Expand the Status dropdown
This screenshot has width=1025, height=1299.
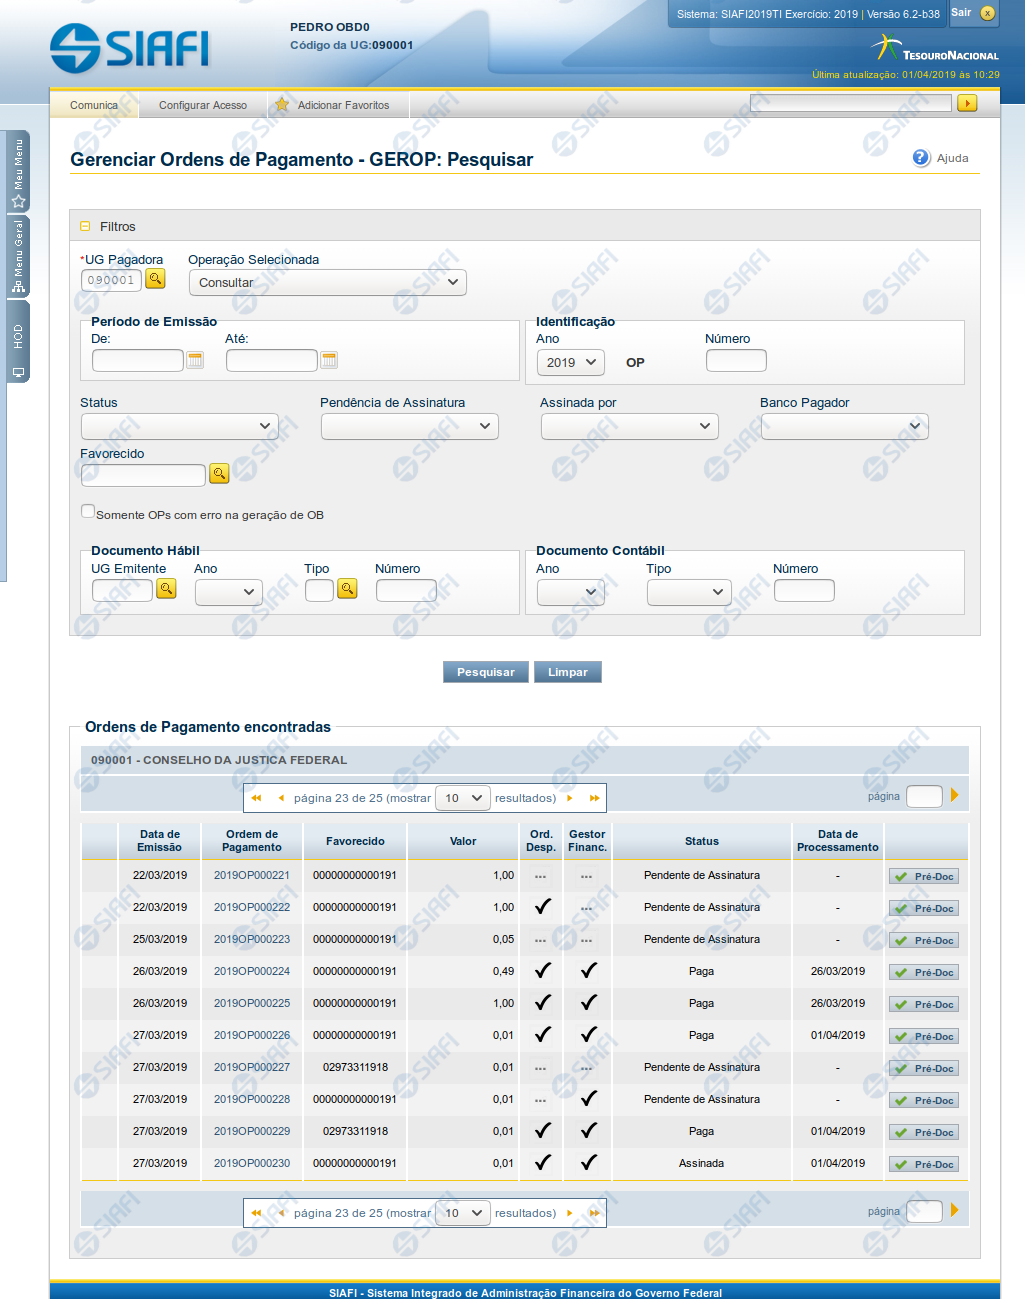179,426
